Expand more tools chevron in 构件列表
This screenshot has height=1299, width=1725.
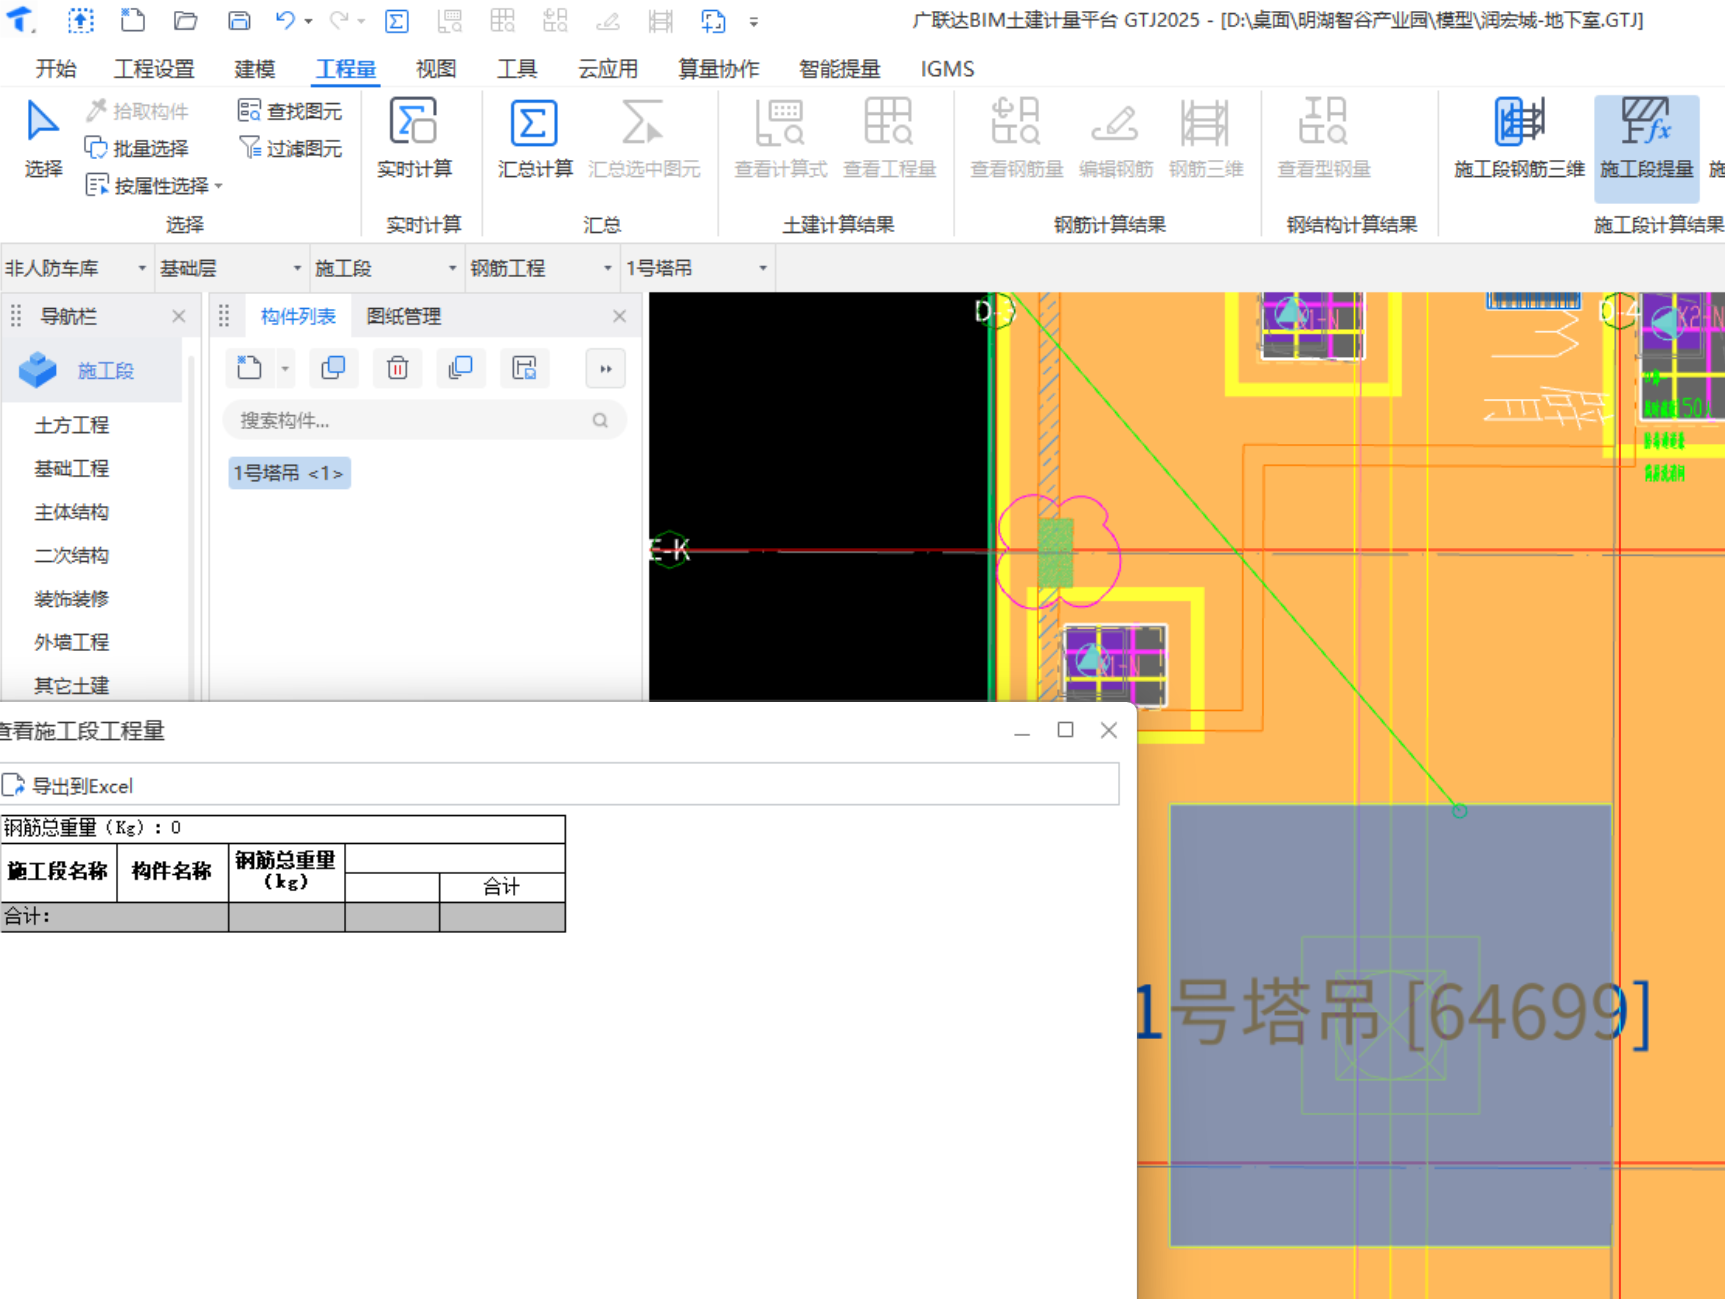click(605, 369)
